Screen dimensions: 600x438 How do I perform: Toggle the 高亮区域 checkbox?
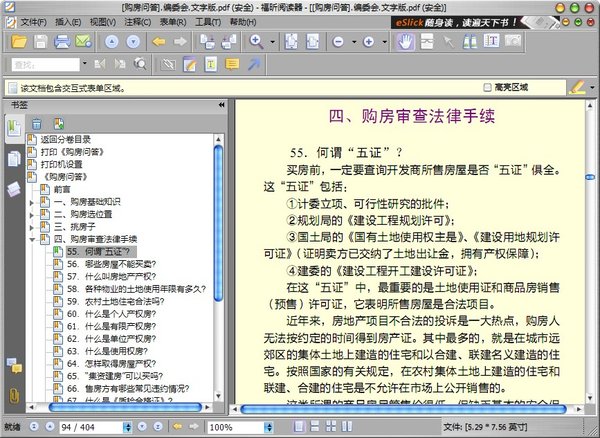[x=487, y=88]
